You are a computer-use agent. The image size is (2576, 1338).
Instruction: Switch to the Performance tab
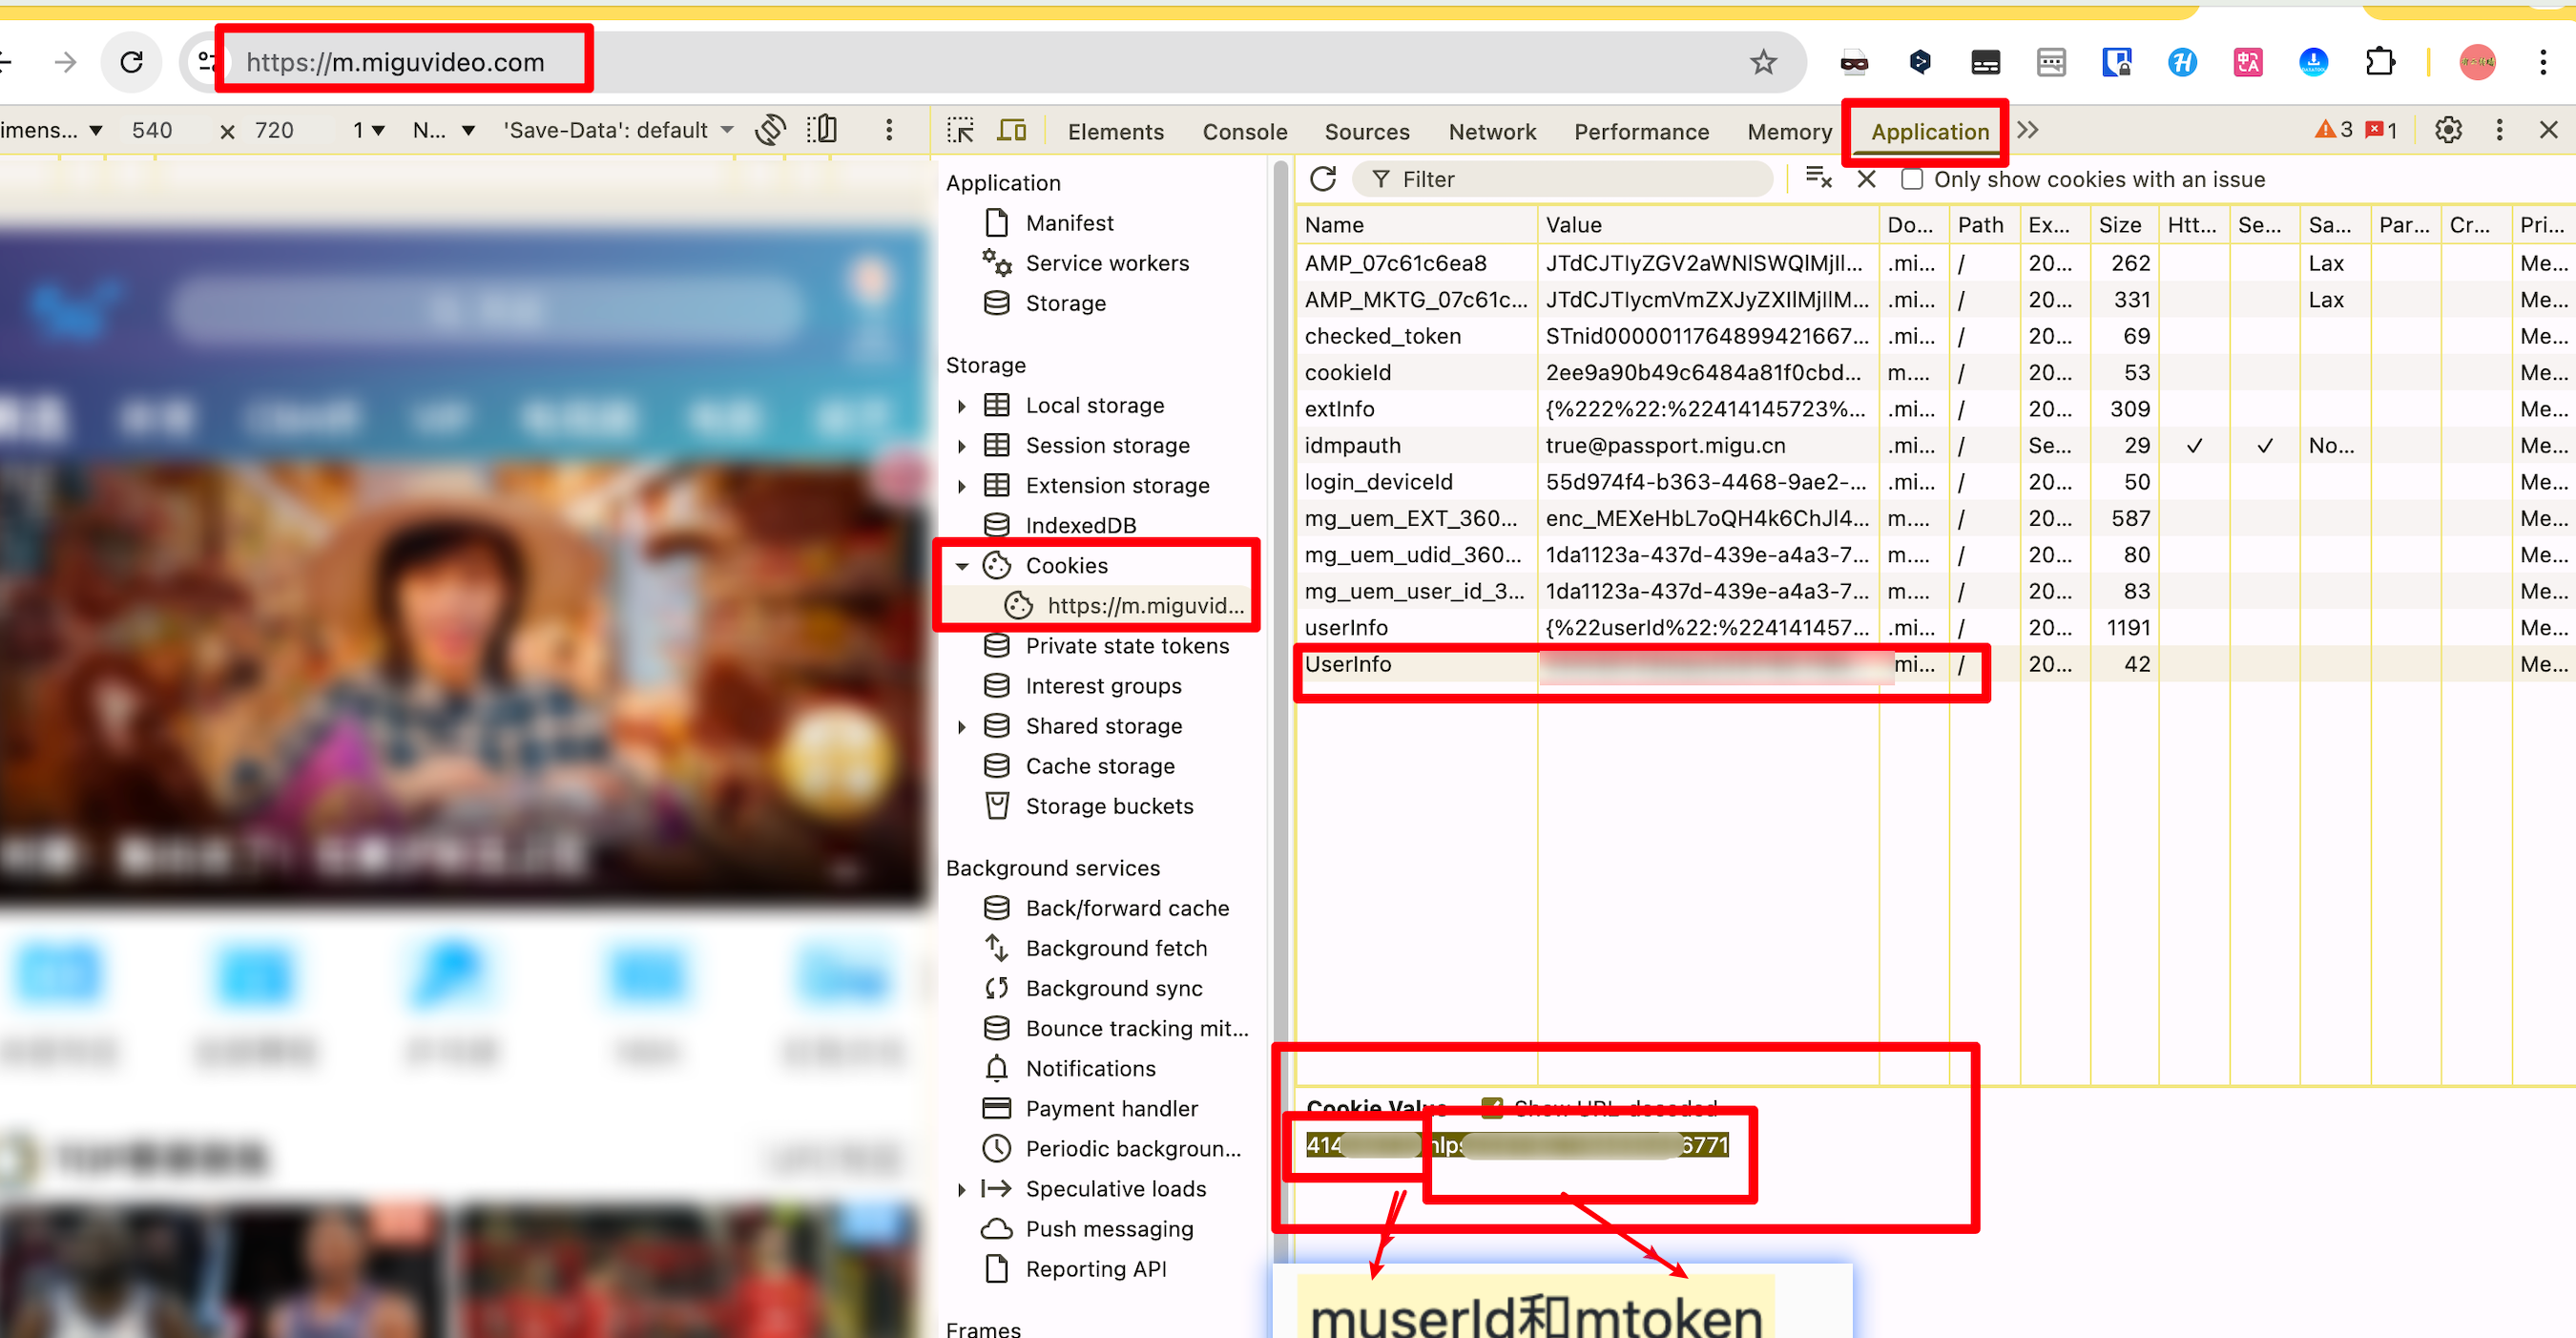coord(1641,131)
